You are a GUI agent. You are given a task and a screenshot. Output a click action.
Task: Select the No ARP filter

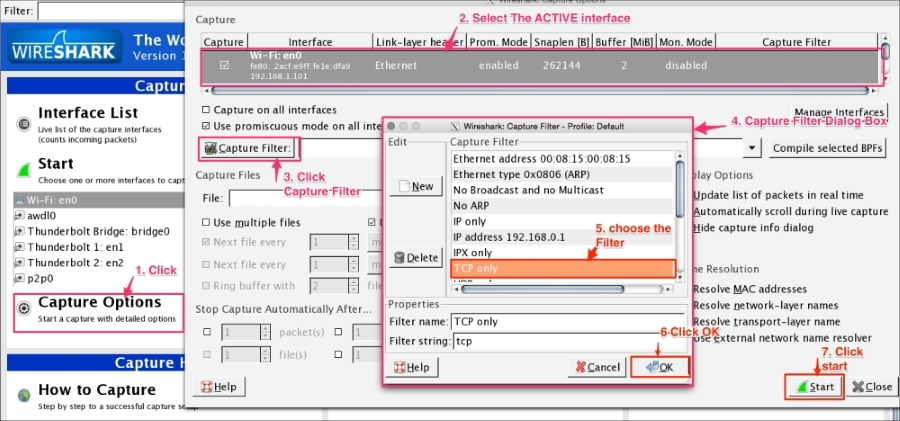click(562, 205)
